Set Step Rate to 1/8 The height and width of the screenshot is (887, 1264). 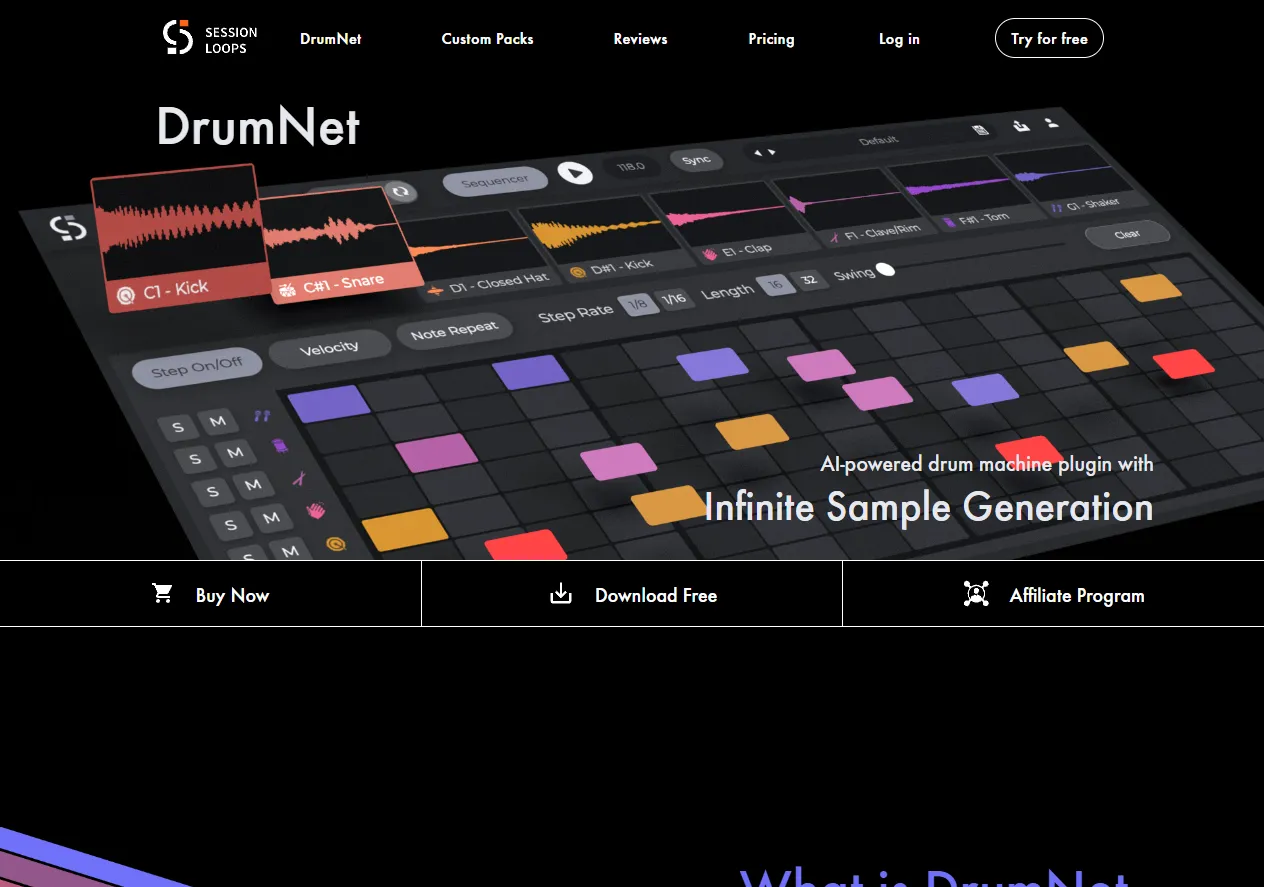(x=638, y=303)
